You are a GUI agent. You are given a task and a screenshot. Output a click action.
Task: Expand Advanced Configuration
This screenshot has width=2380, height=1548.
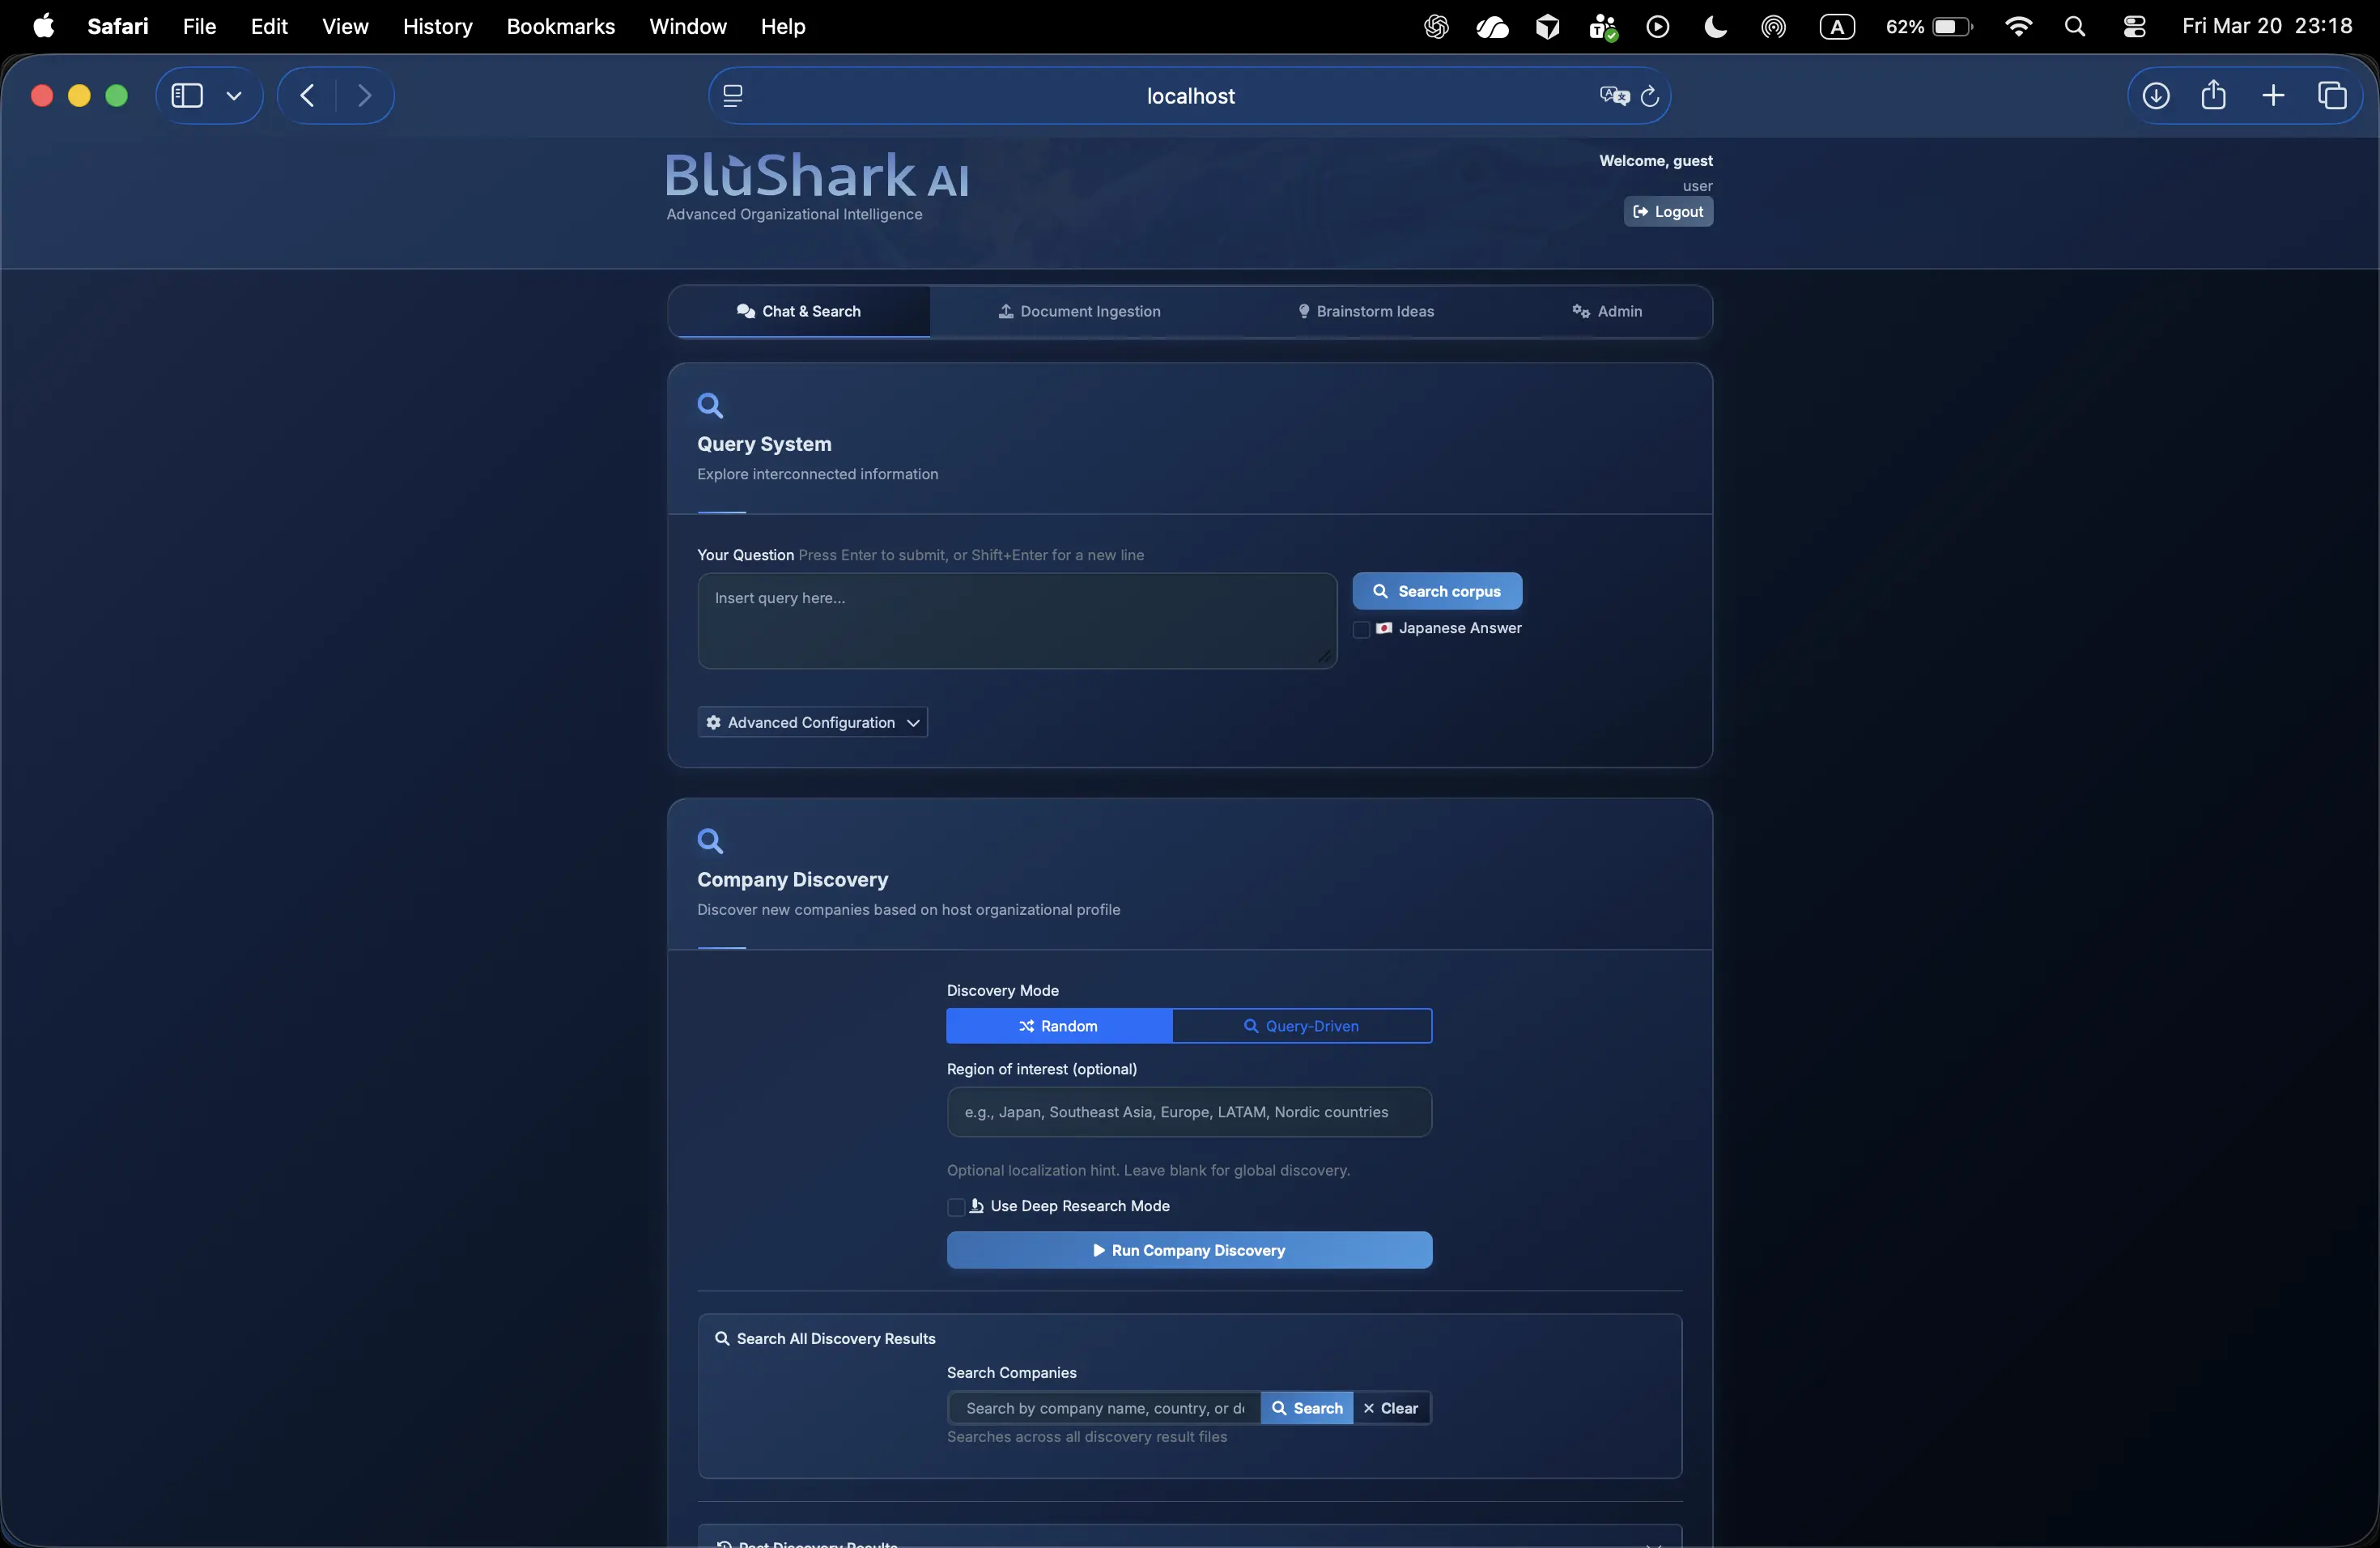pos(812,722)
